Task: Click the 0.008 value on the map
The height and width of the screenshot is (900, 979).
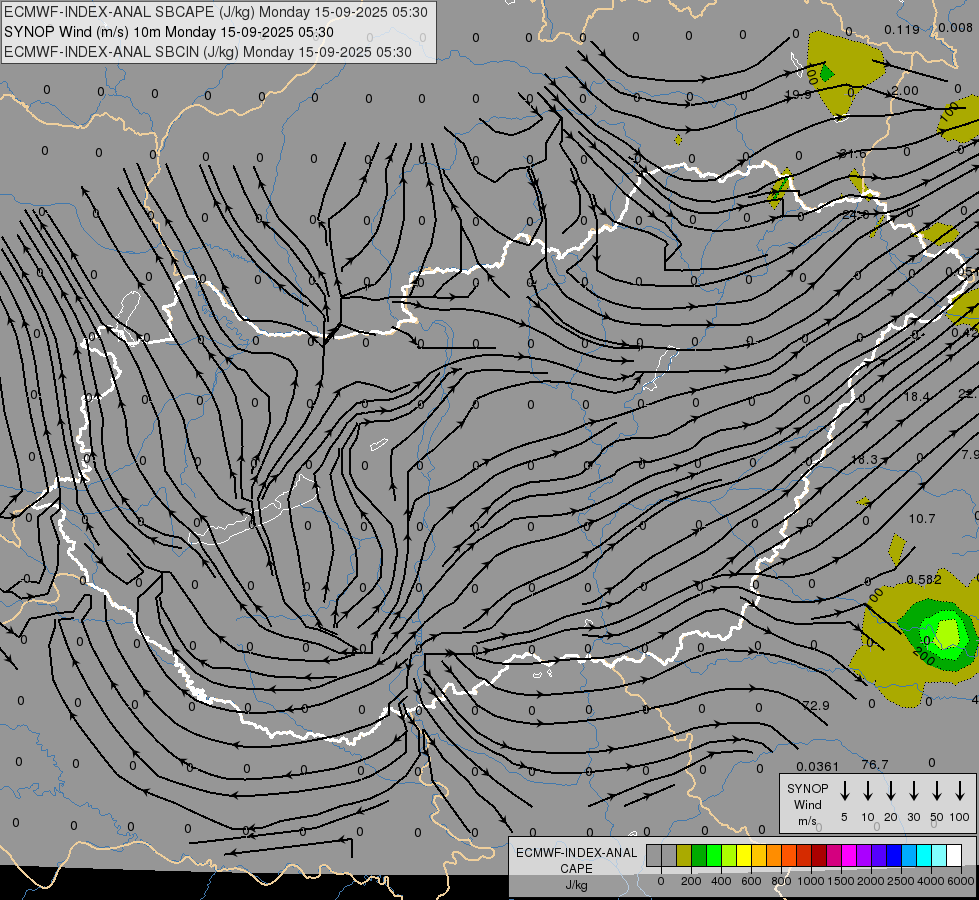Action: pyautogui.click(x=955, y=27)
